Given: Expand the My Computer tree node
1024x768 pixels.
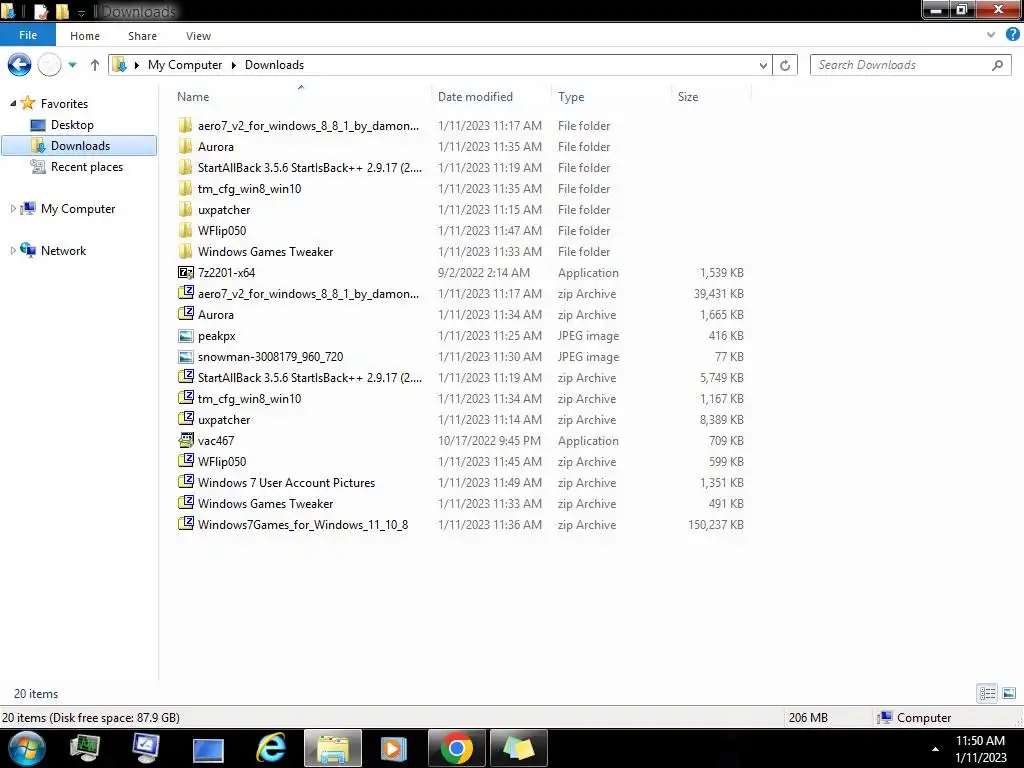Looking at the screenshot, I should click(x=13, y=208).
